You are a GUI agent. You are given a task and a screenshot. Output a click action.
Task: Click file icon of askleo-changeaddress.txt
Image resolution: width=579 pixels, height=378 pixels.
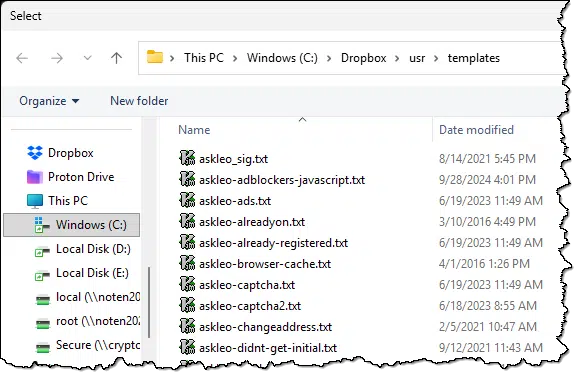point(187,326)
